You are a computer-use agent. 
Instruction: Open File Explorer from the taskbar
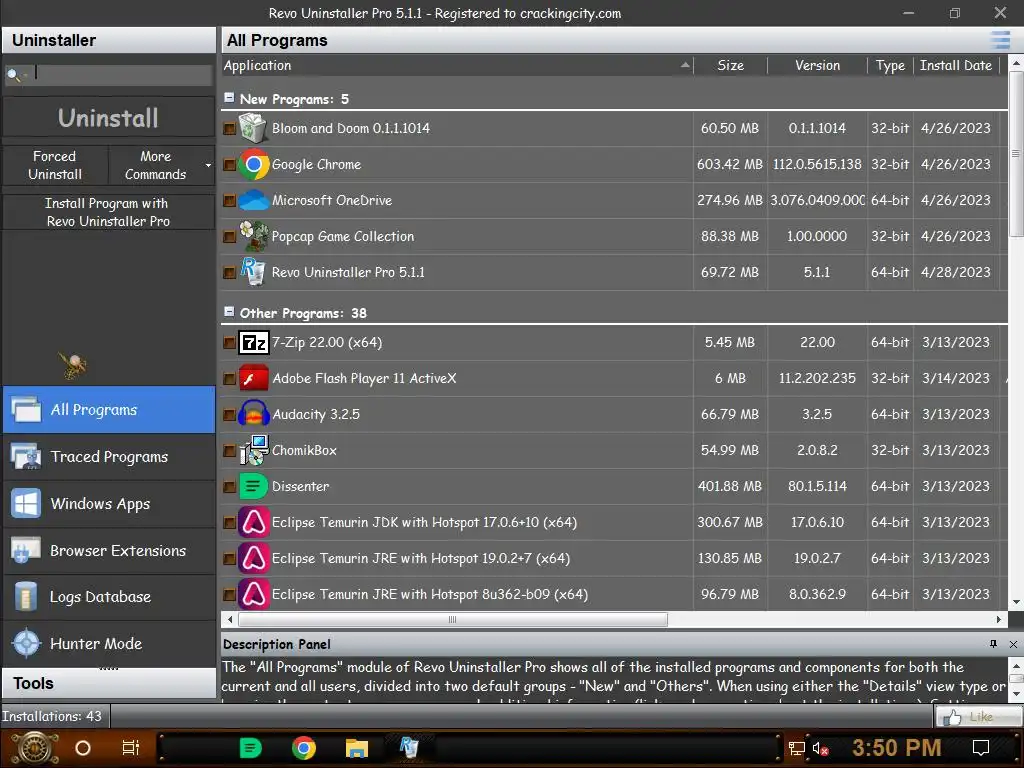357,748
